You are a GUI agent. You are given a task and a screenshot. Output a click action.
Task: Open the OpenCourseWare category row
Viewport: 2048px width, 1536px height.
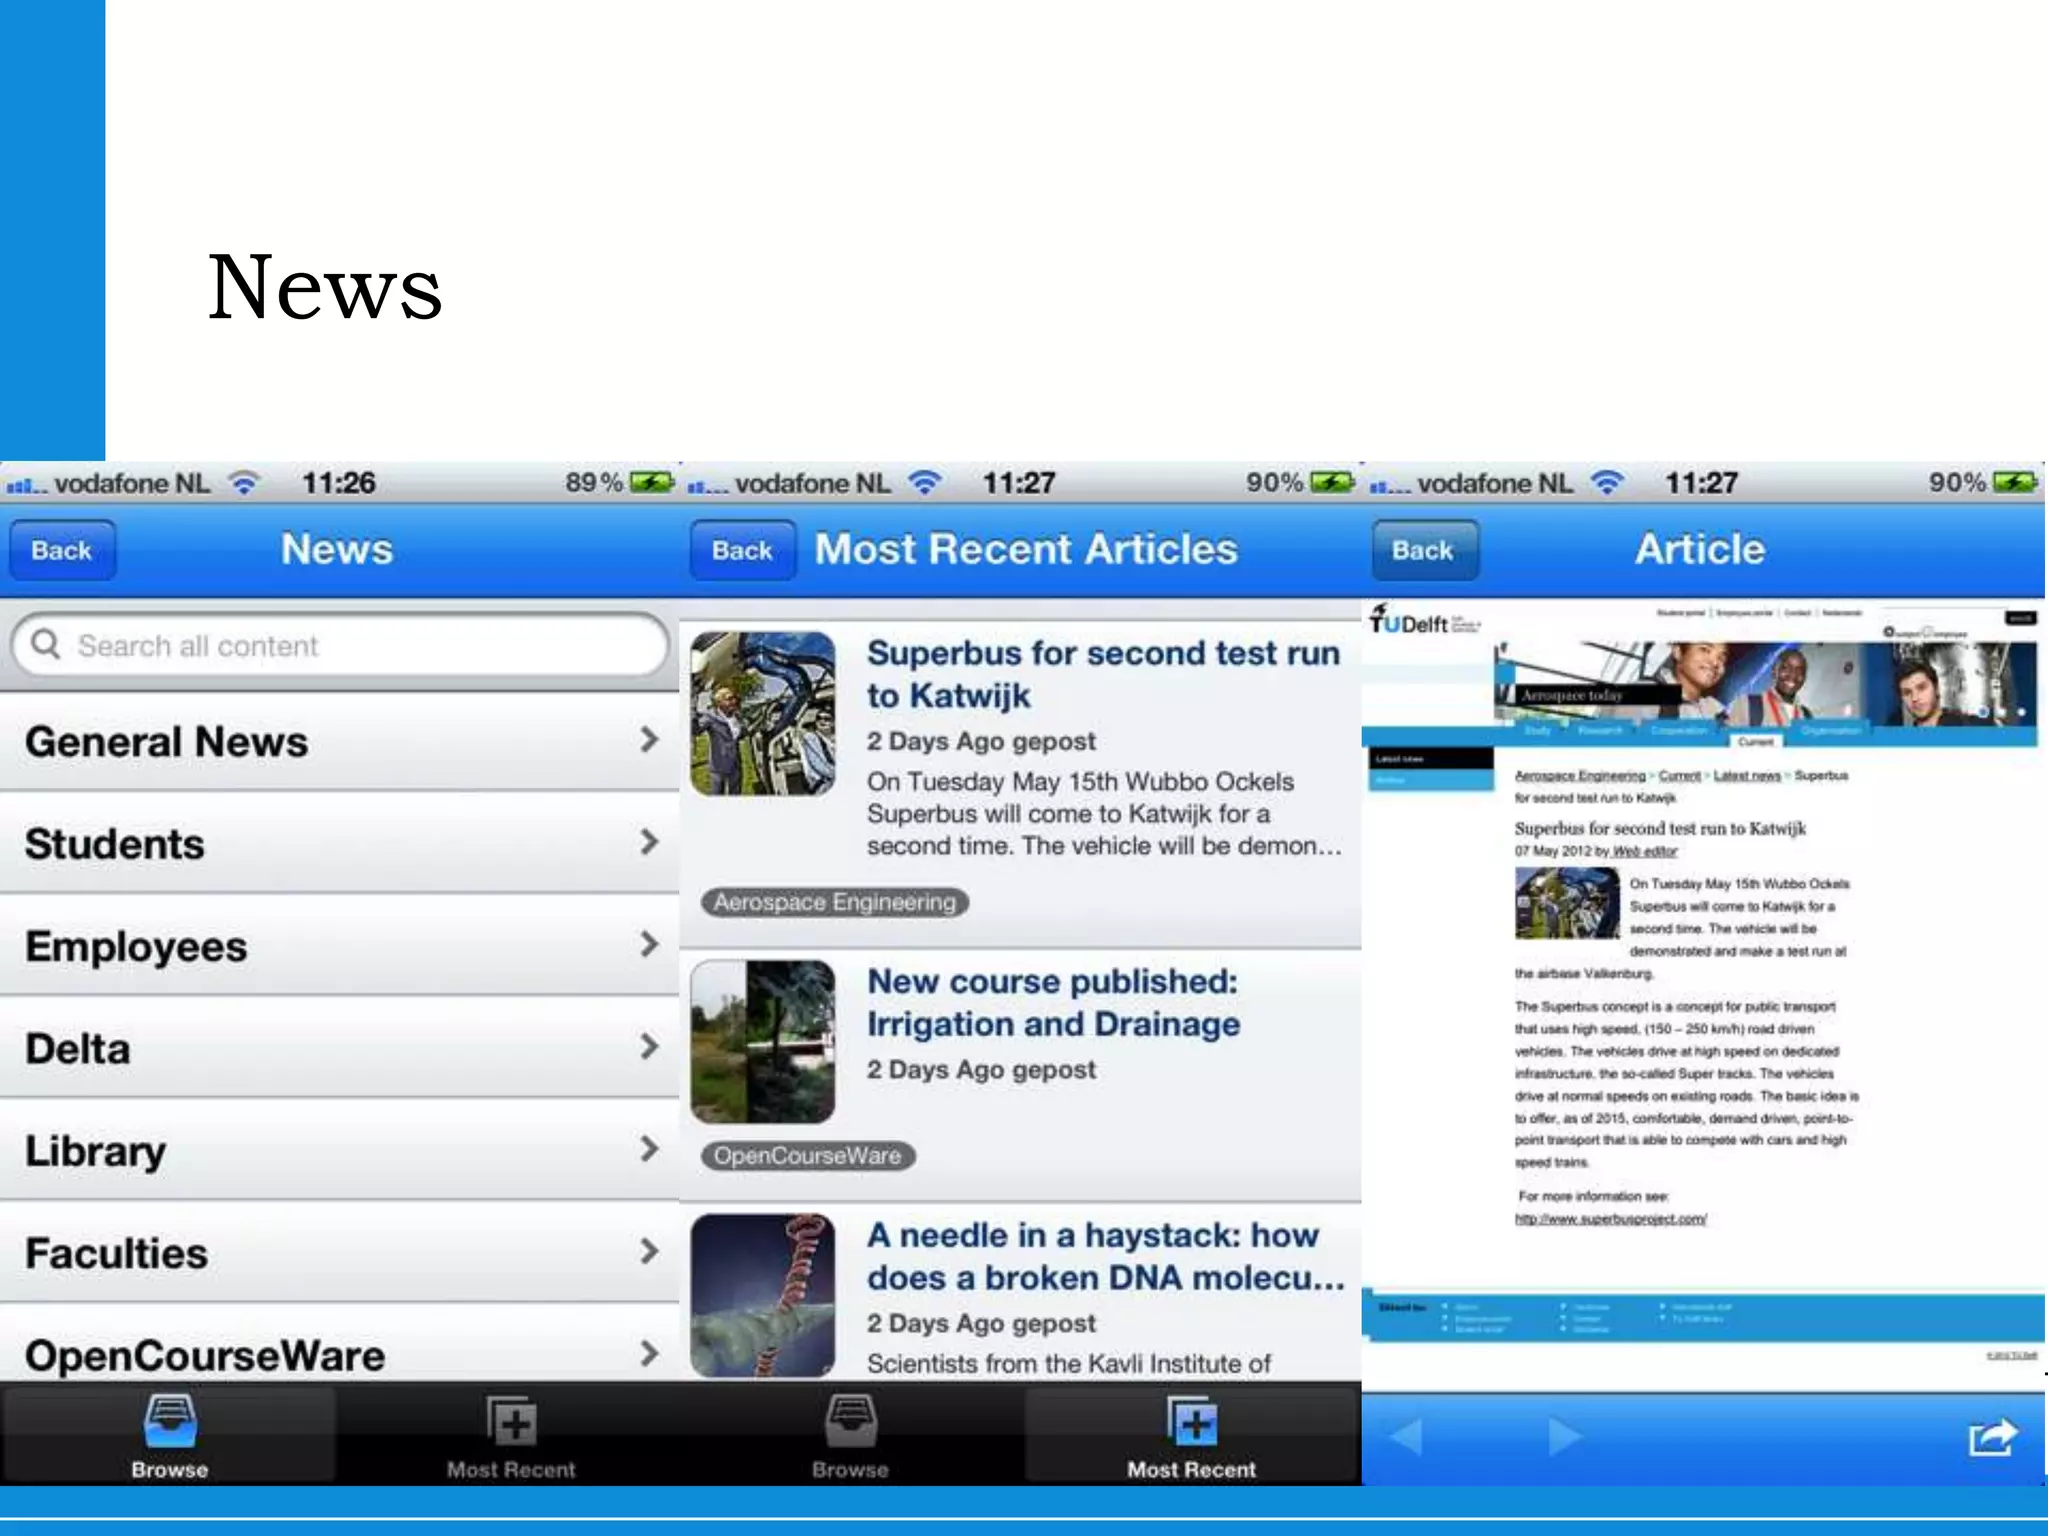[x=340, y=1345]
